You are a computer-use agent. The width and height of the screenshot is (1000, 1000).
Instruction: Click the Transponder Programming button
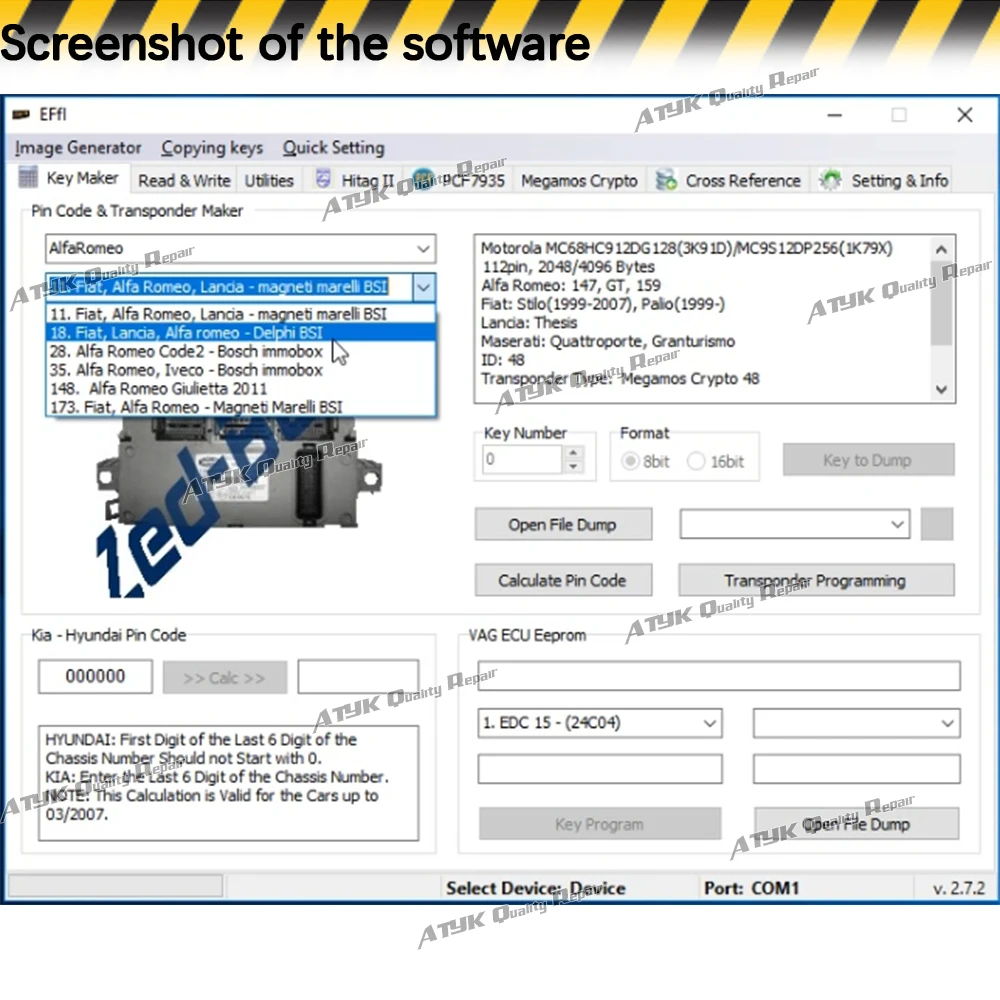pyautogui.click(x=816, y=580)
